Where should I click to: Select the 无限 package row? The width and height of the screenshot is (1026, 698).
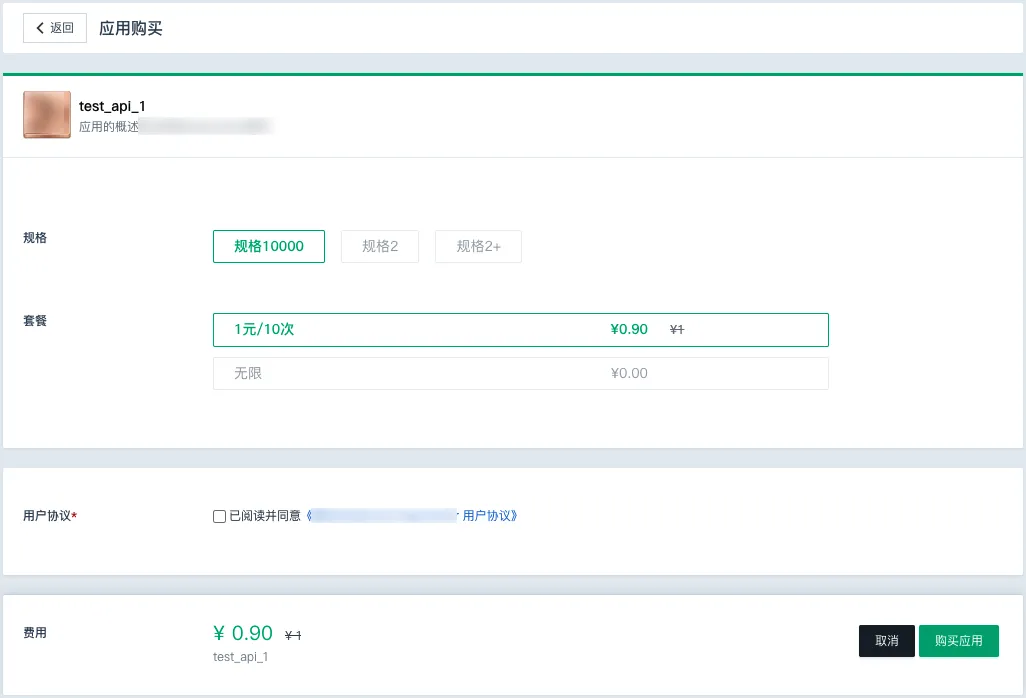521,374
